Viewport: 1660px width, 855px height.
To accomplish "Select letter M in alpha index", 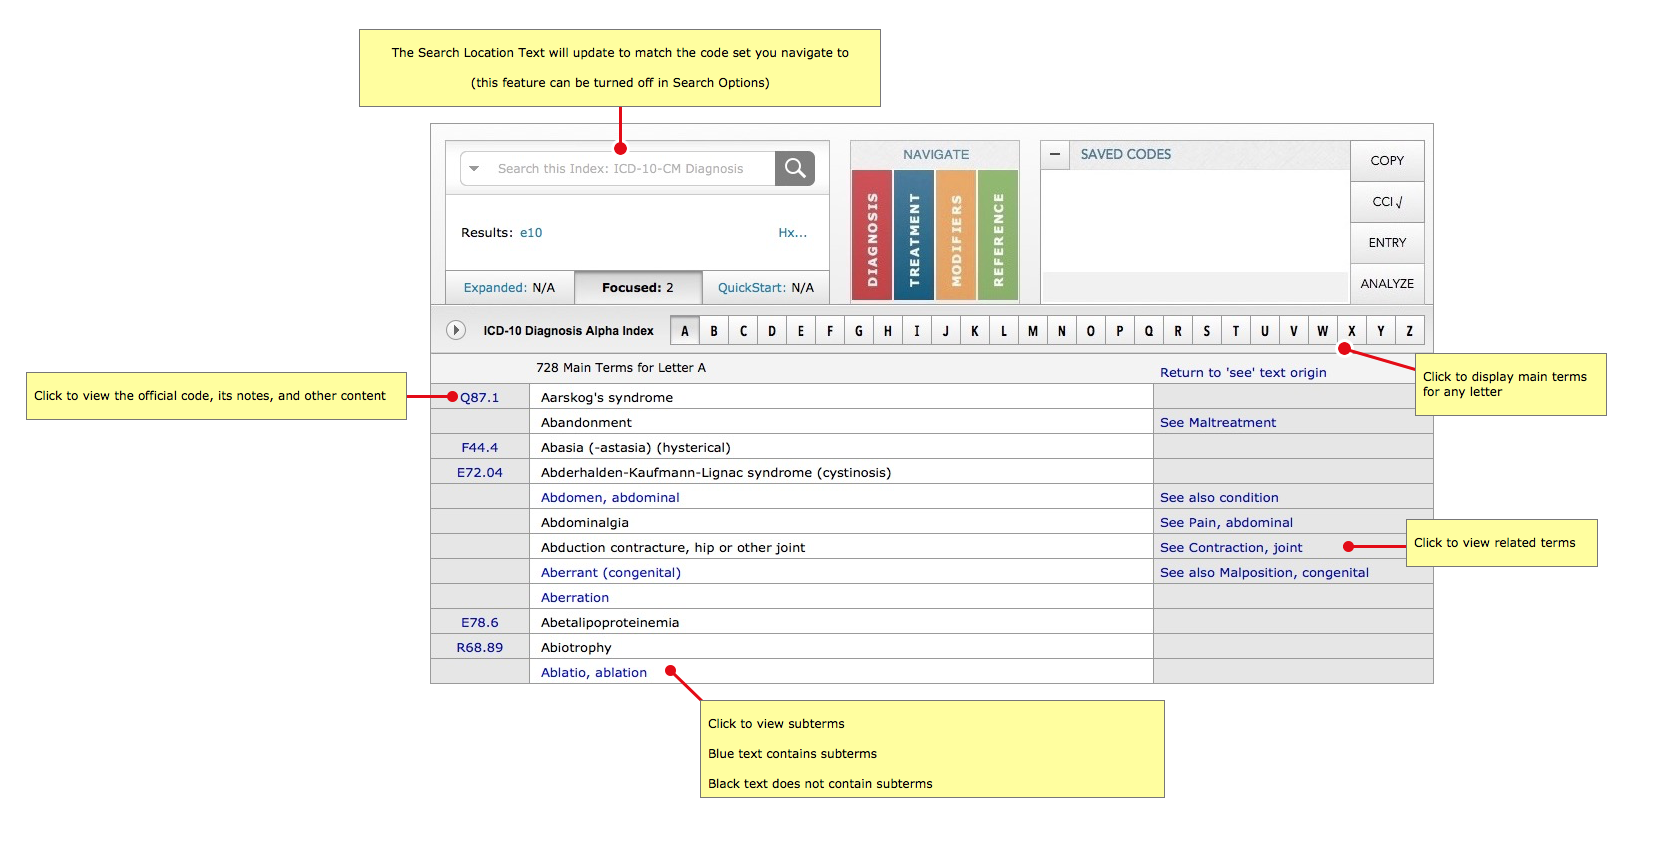I will click(1033, 331).
